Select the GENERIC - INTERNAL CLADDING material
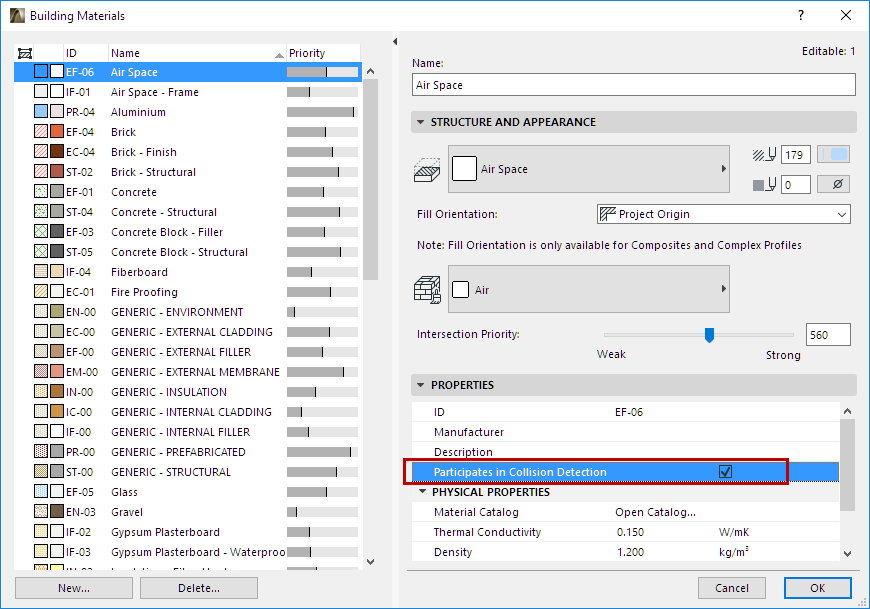The image size is (870, 609). (188, 412)
